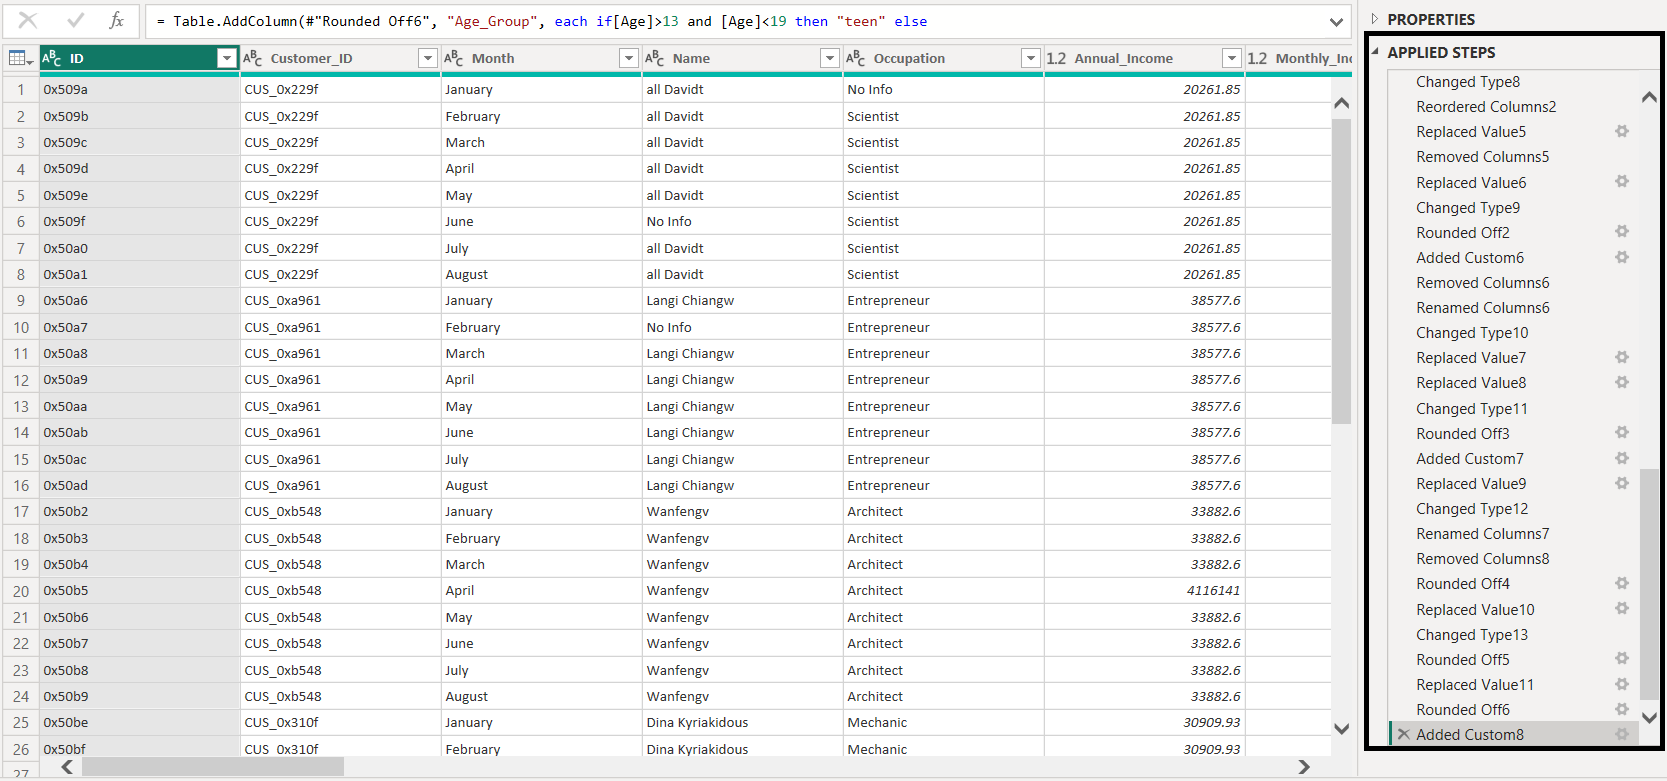The image size is (1667, 781).
Task: Select the Changed Type8 step
Action: coord(1468,82)
